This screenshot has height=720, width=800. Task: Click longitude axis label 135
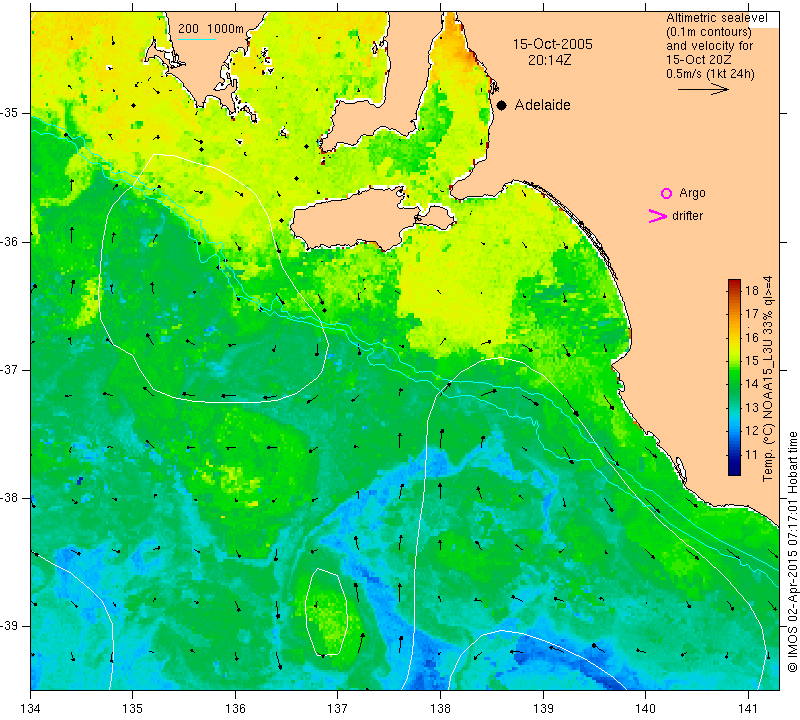tap(133, 709)
